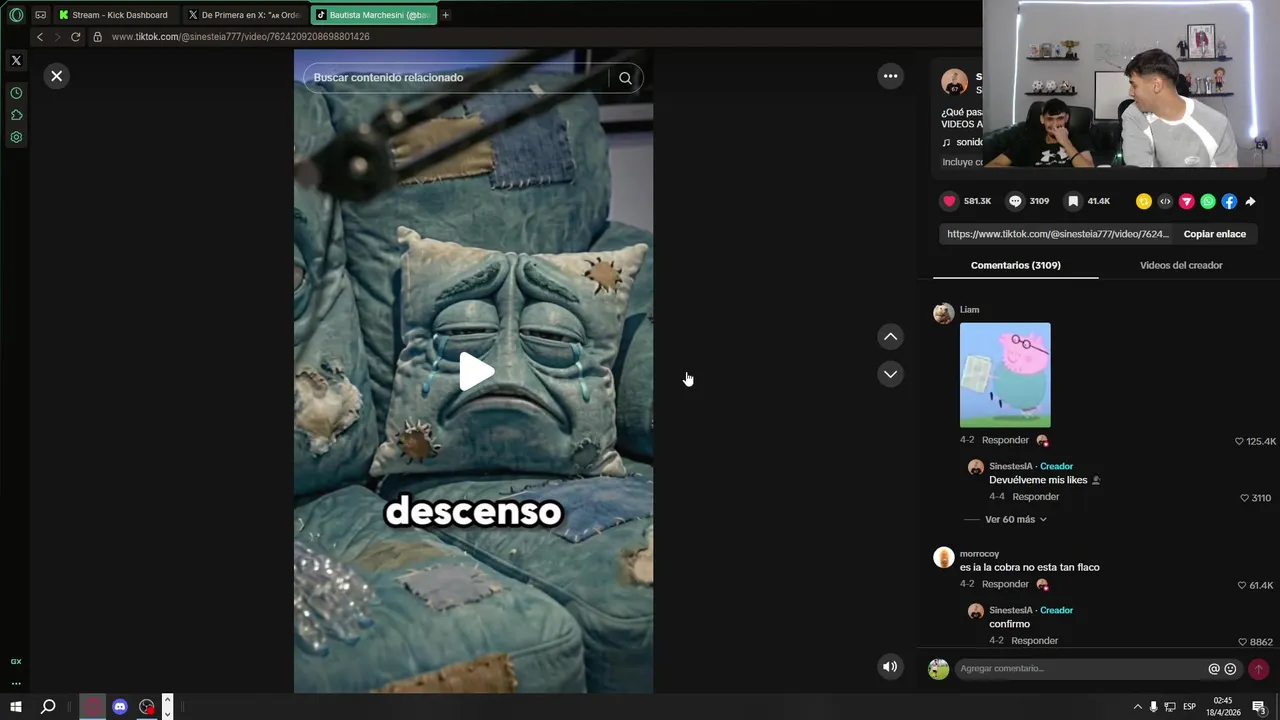Click Copiar enlace button
This screenshot has height=720, width=1280.
point(1215,234)
